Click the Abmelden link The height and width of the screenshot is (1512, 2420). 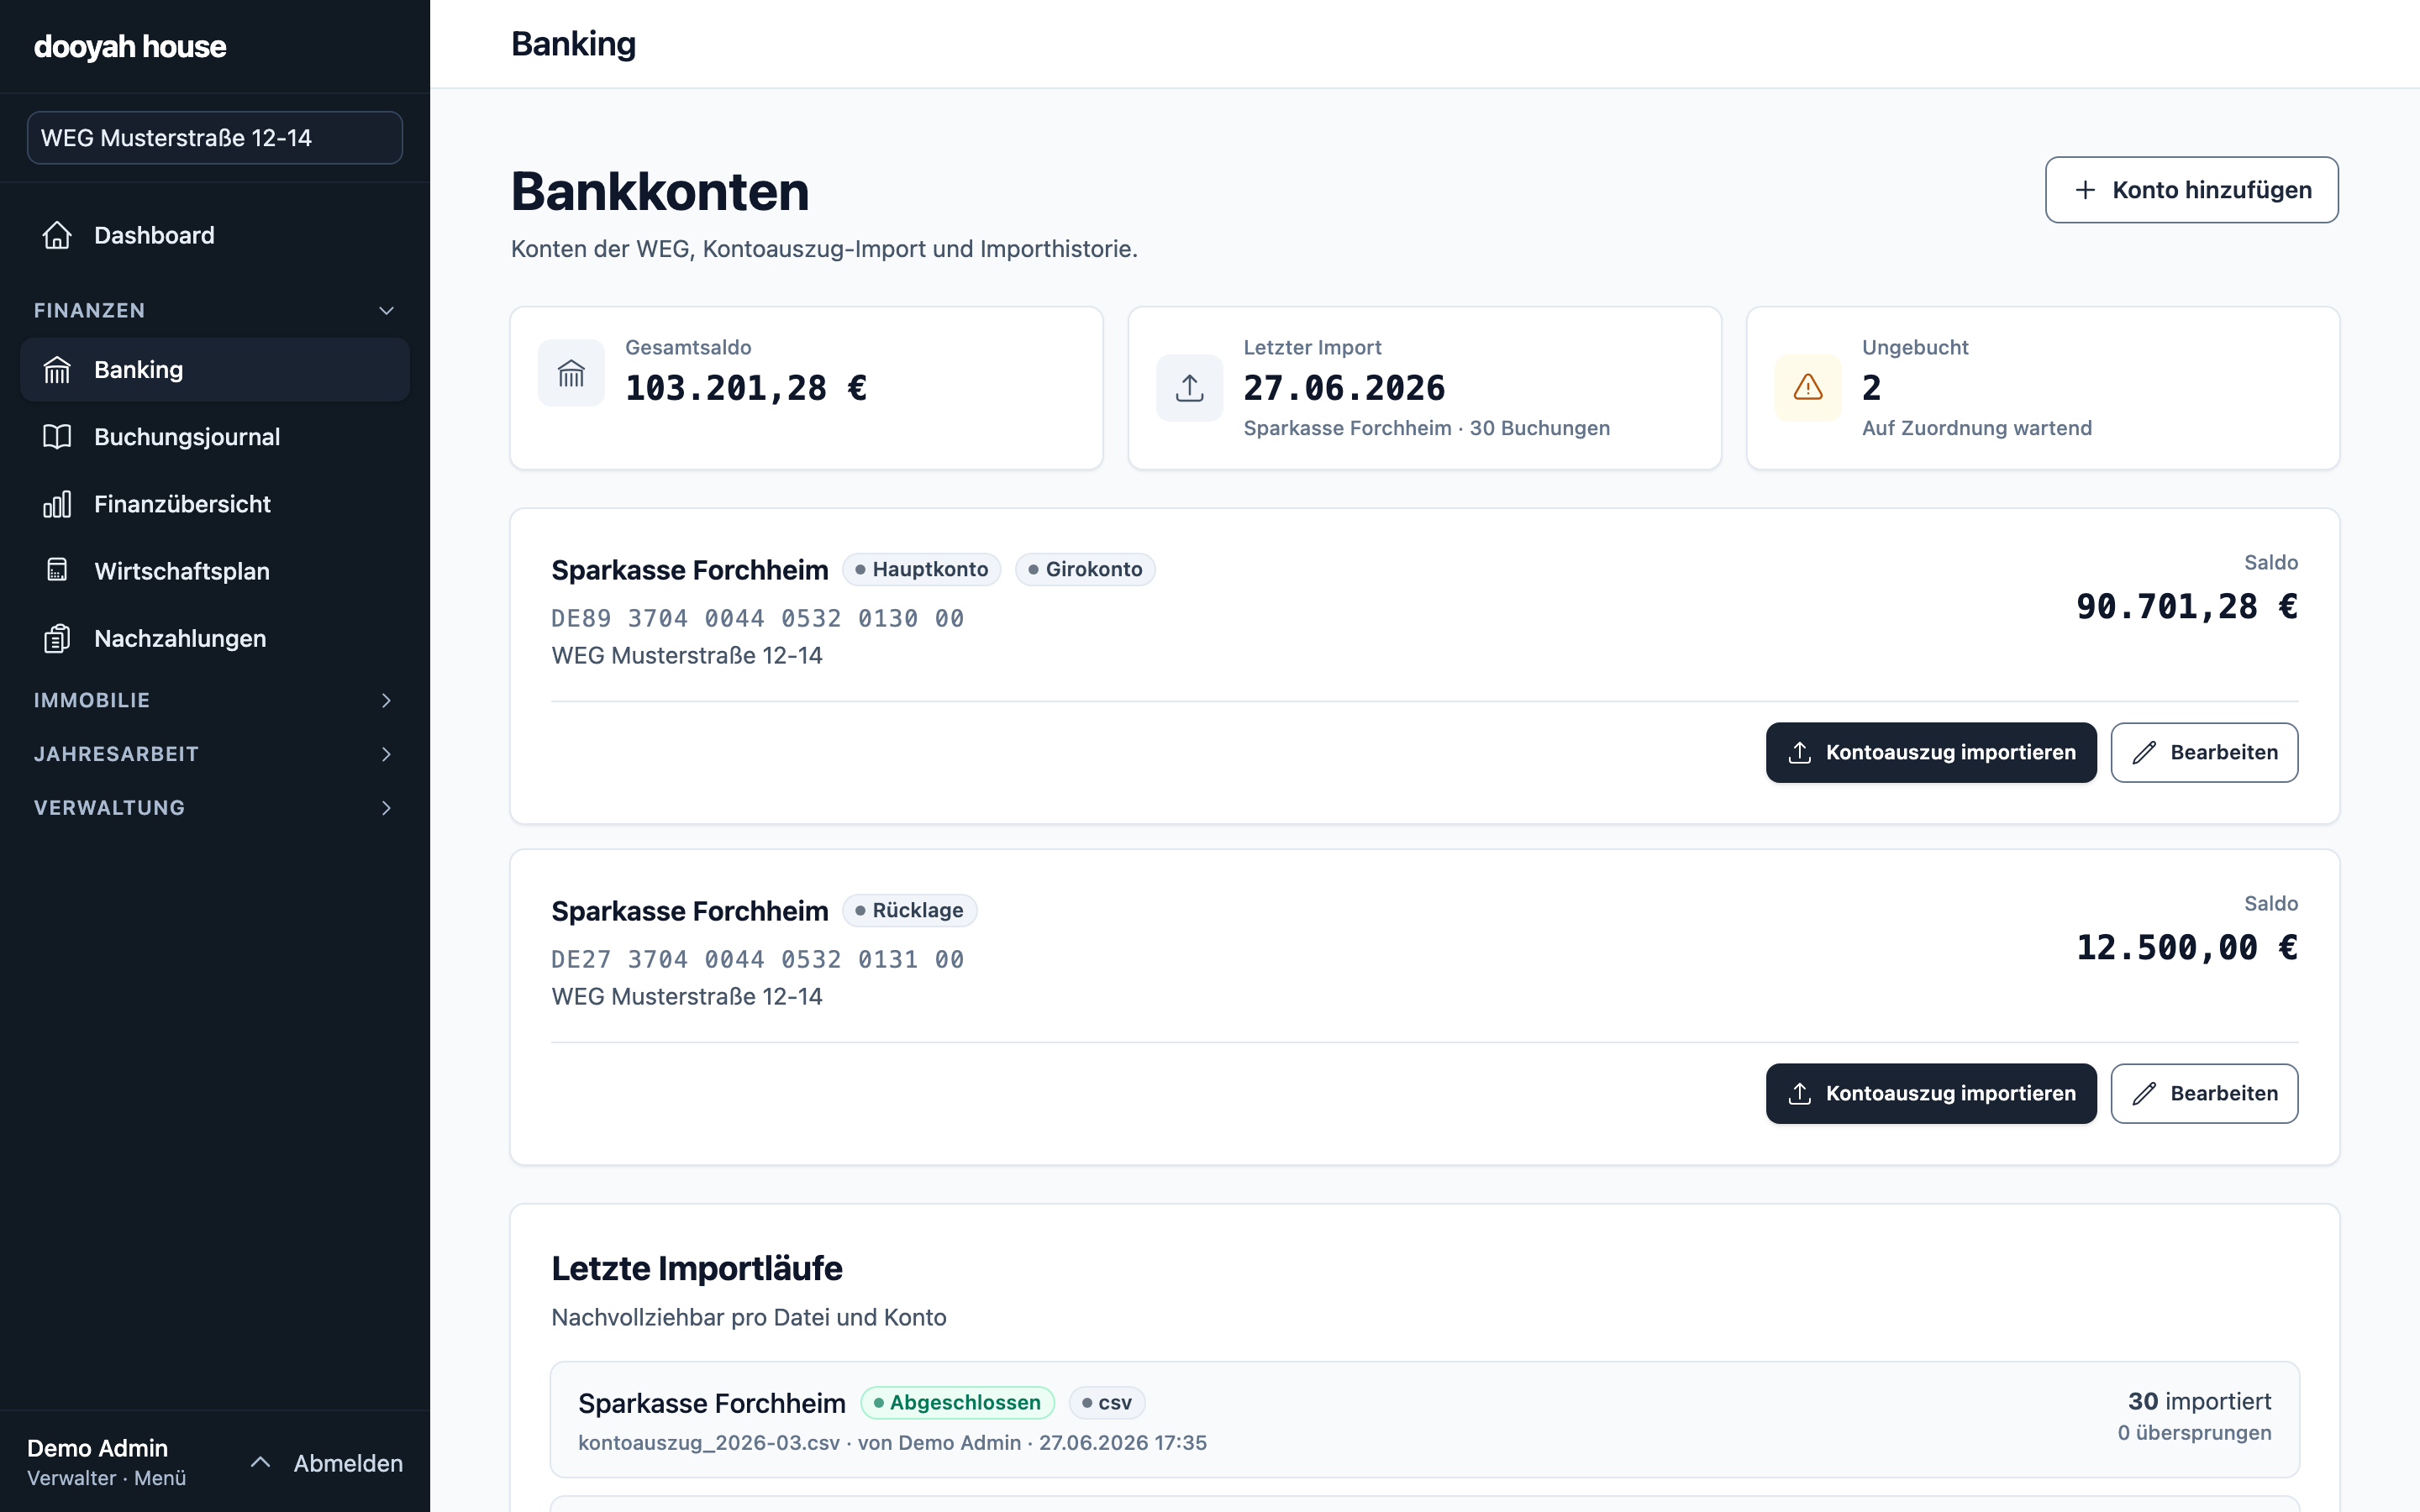tap(348, 1463)
